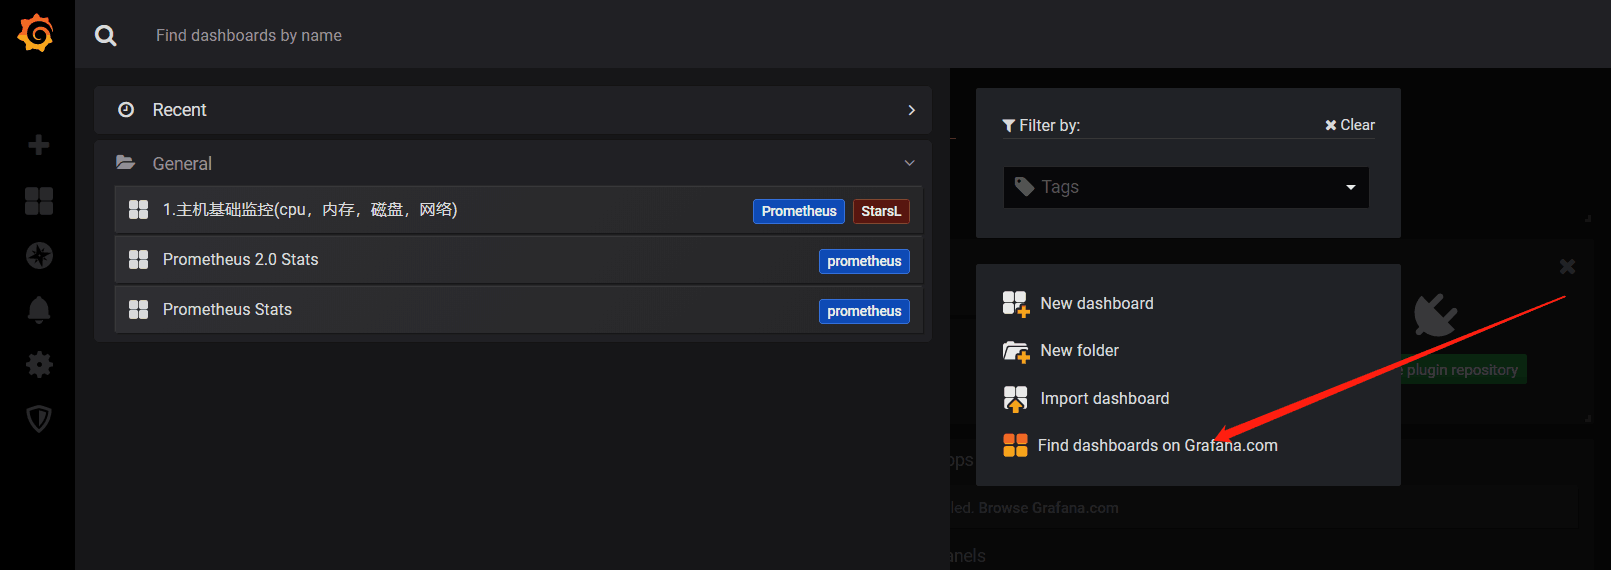Filter by the red StarsL tag
1611x570 pixels.
pos(881,211)
